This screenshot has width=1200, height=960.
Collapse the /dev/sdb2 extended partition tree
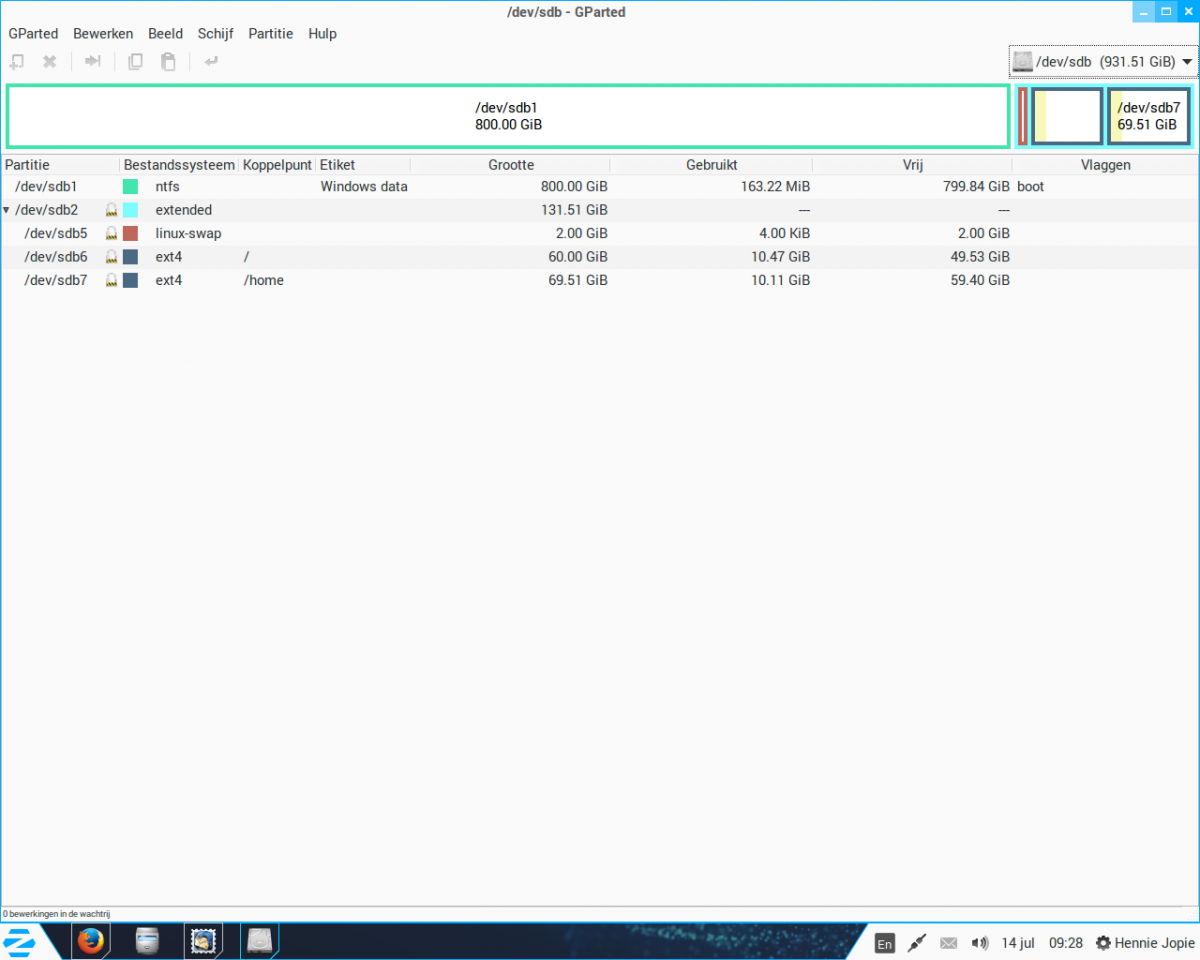[6, 210]
